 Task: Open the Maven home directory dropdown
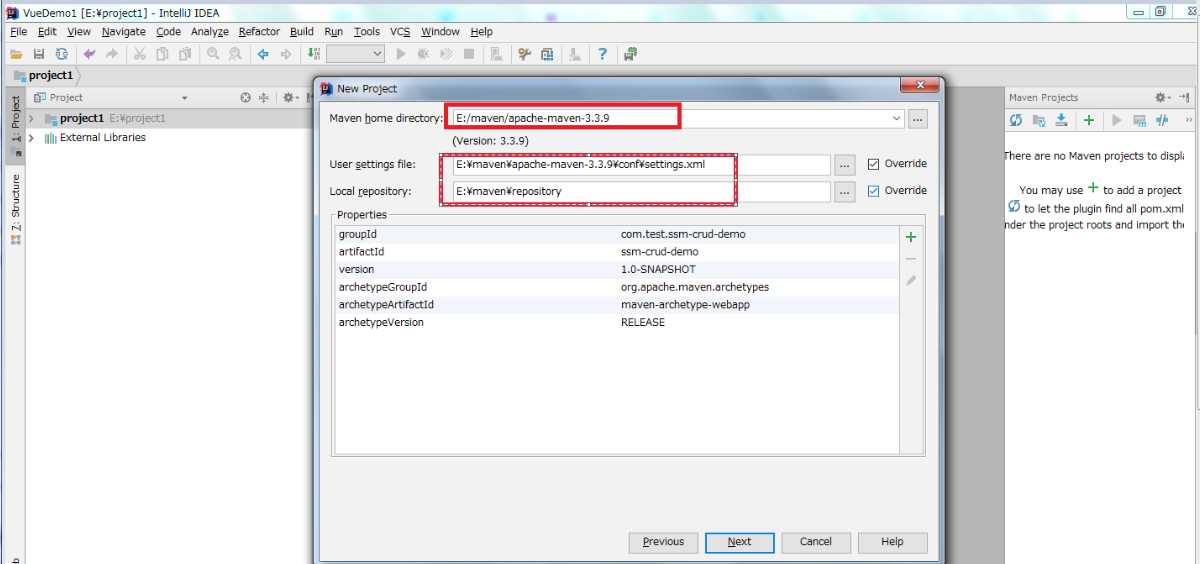click(x=896, y=118)
